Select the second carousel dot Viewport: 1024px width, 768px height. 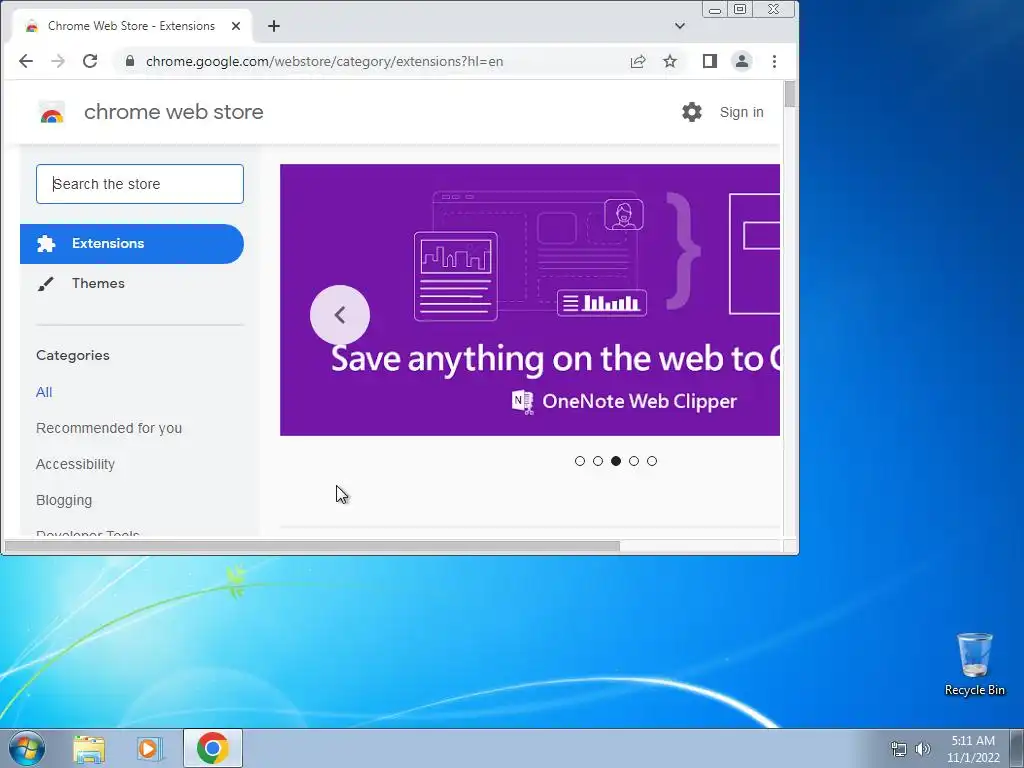pyautogui.click(x=598, y=461)
